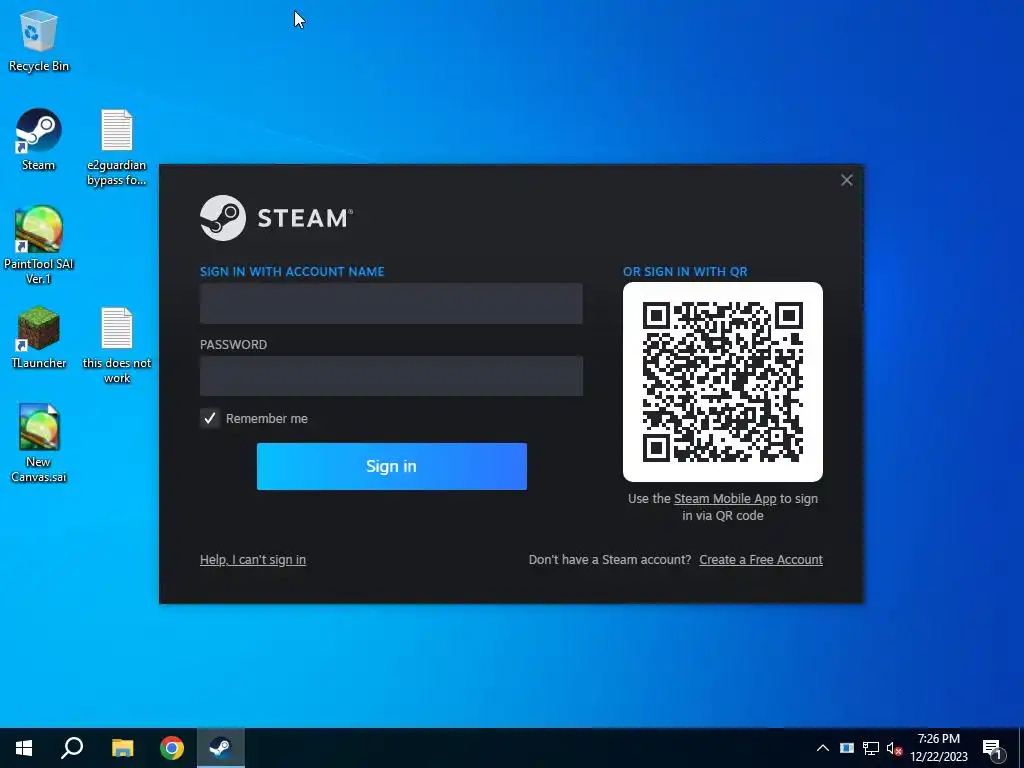Open the 'Help, I can't sign in' link

[253, 560]
